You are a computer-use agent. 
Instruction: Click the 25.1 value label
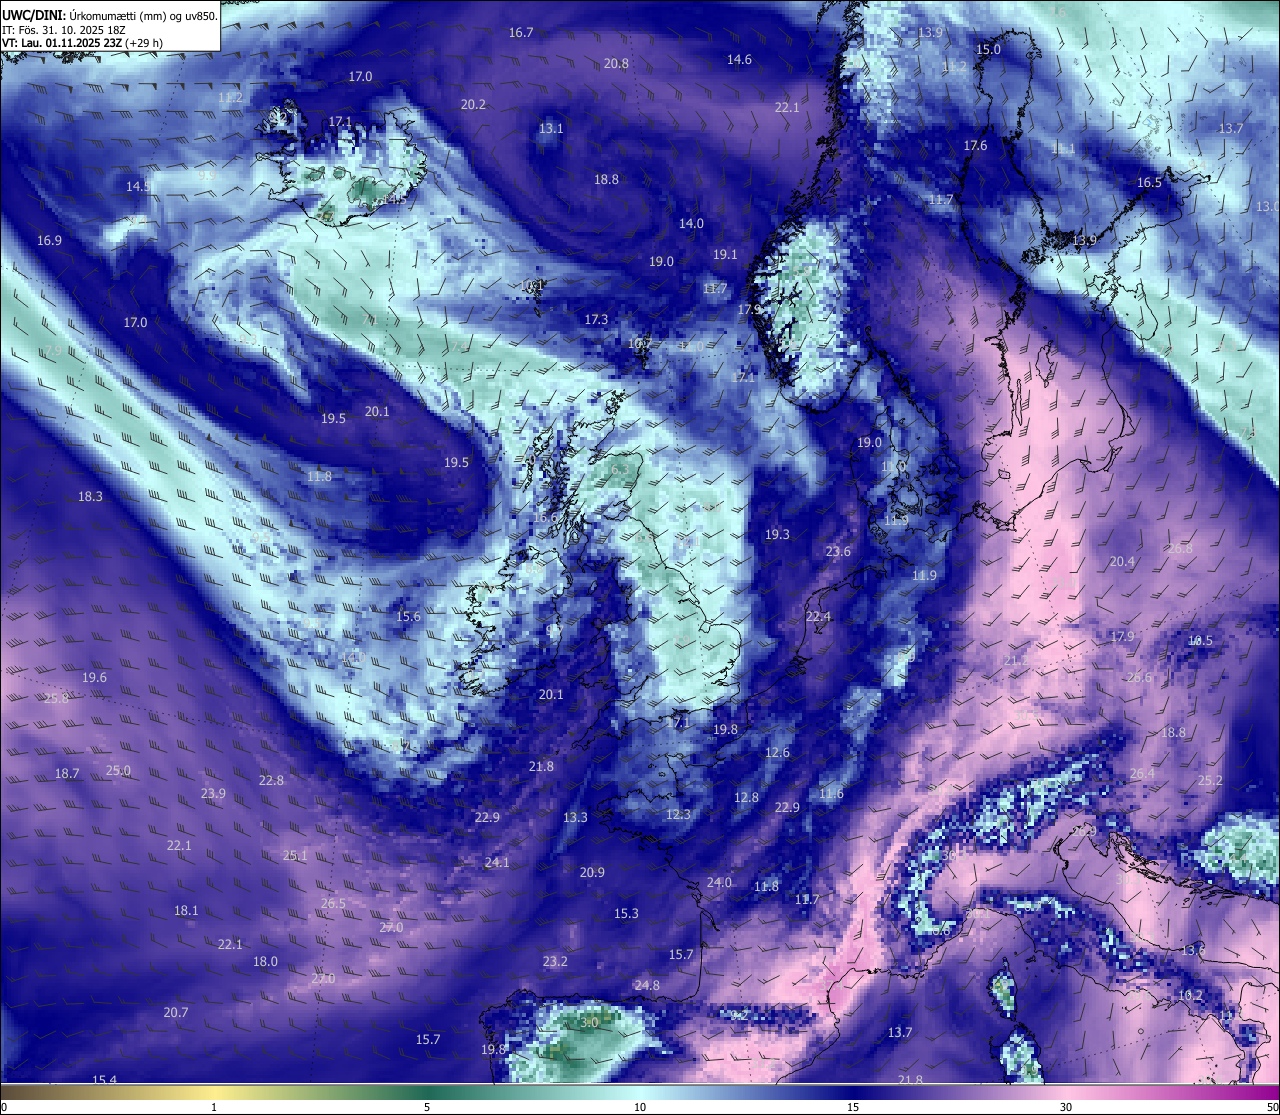point(295,855)
